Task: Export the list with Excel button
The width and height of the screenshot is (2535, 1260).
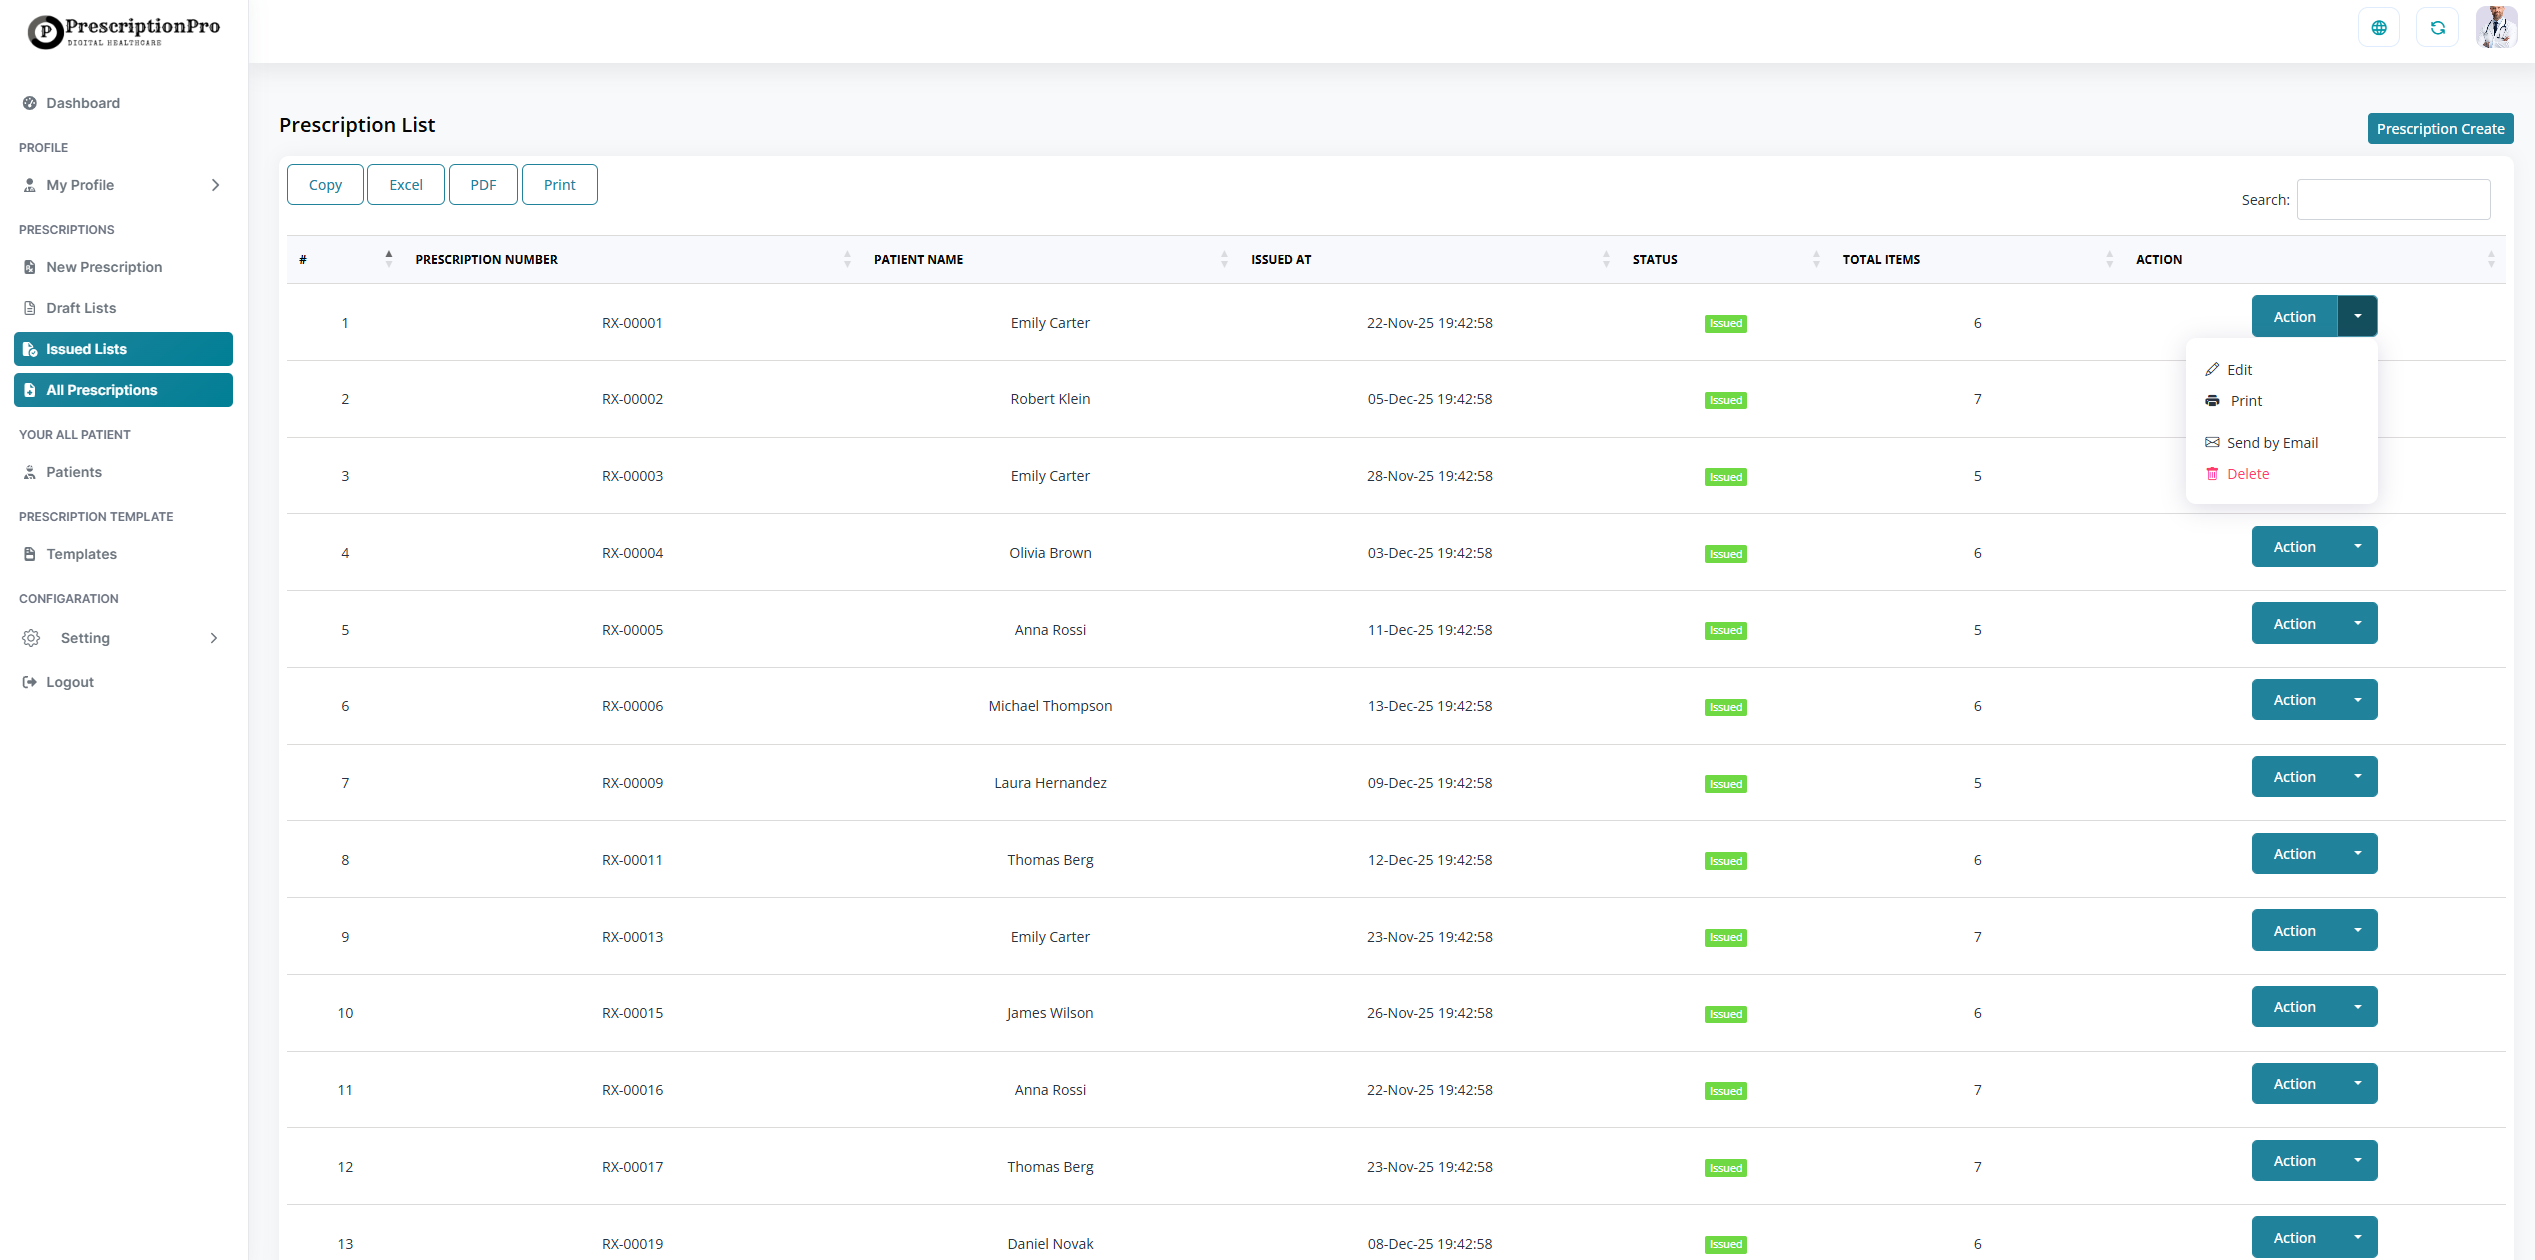Action: pos(405,185)
